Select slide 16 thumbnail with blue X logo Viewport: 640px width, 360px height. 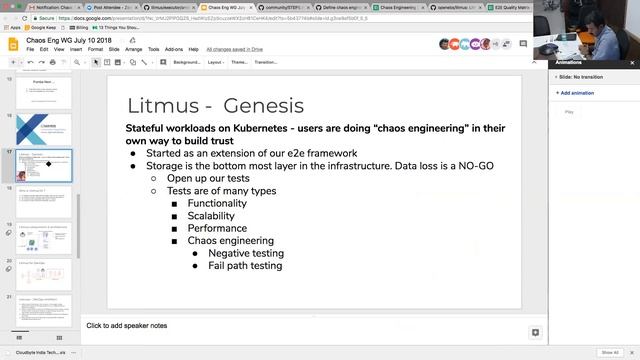(x=44, y=129)
